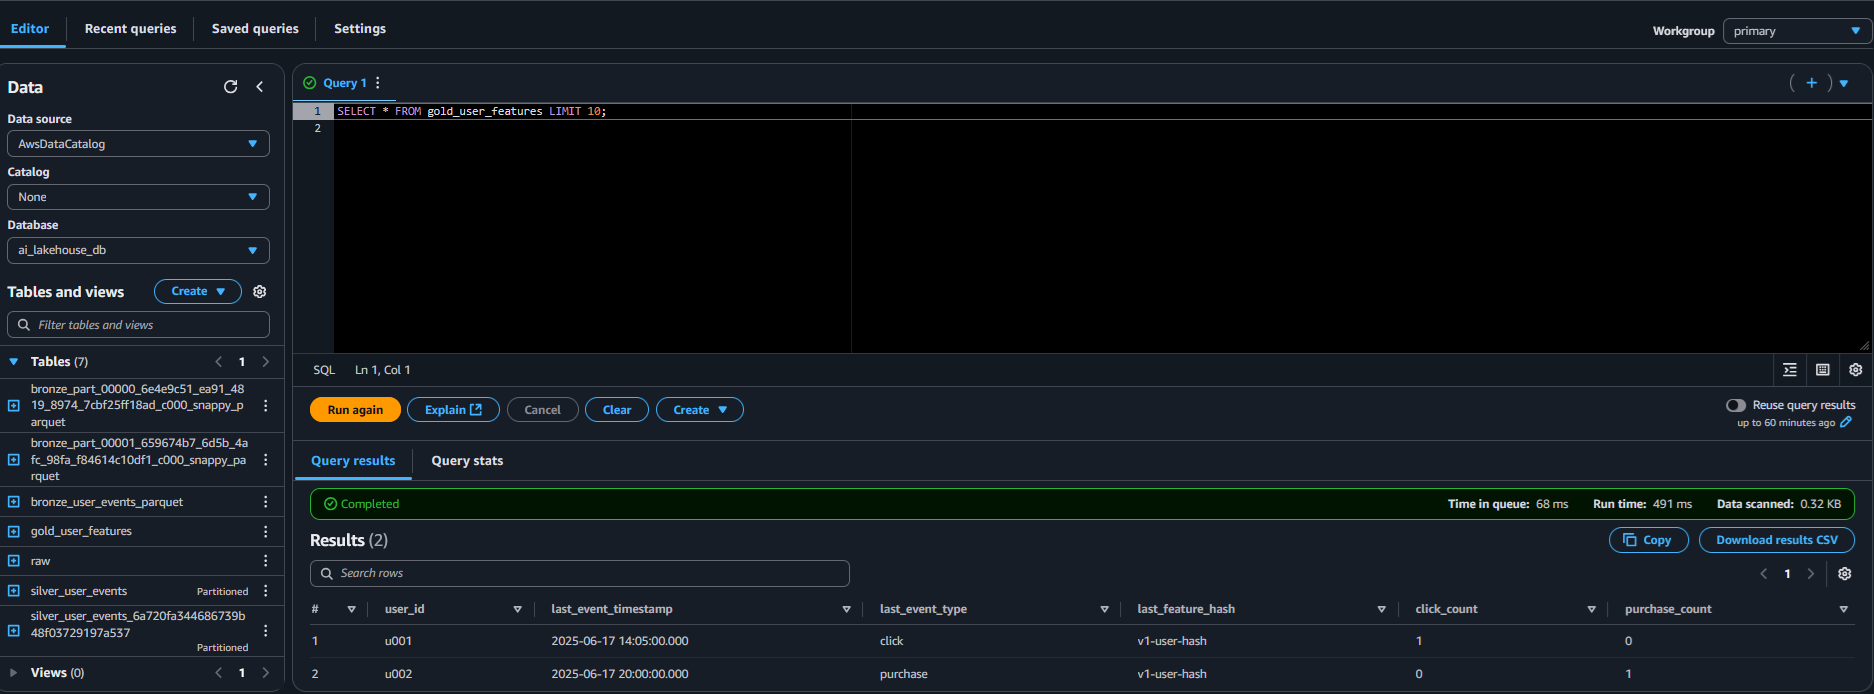Sort by last_event_timestamp column
This screenshot has width=1874, height=694.
tap(846, 609)
